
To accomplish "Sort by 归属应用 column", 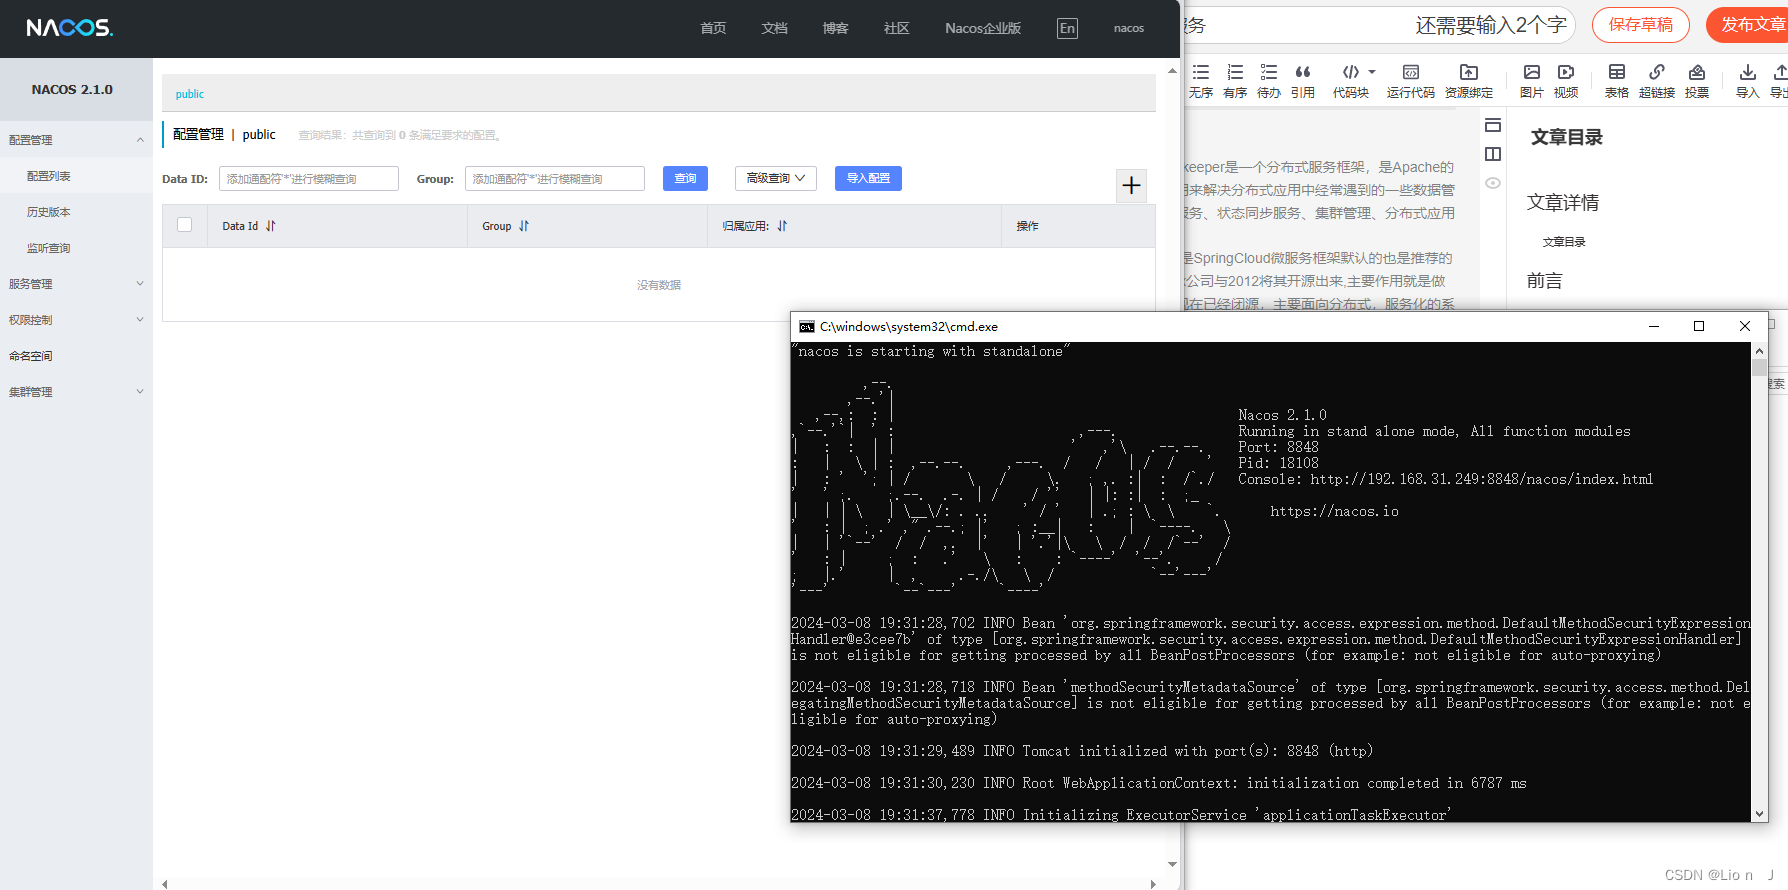I will click(782, 226).
